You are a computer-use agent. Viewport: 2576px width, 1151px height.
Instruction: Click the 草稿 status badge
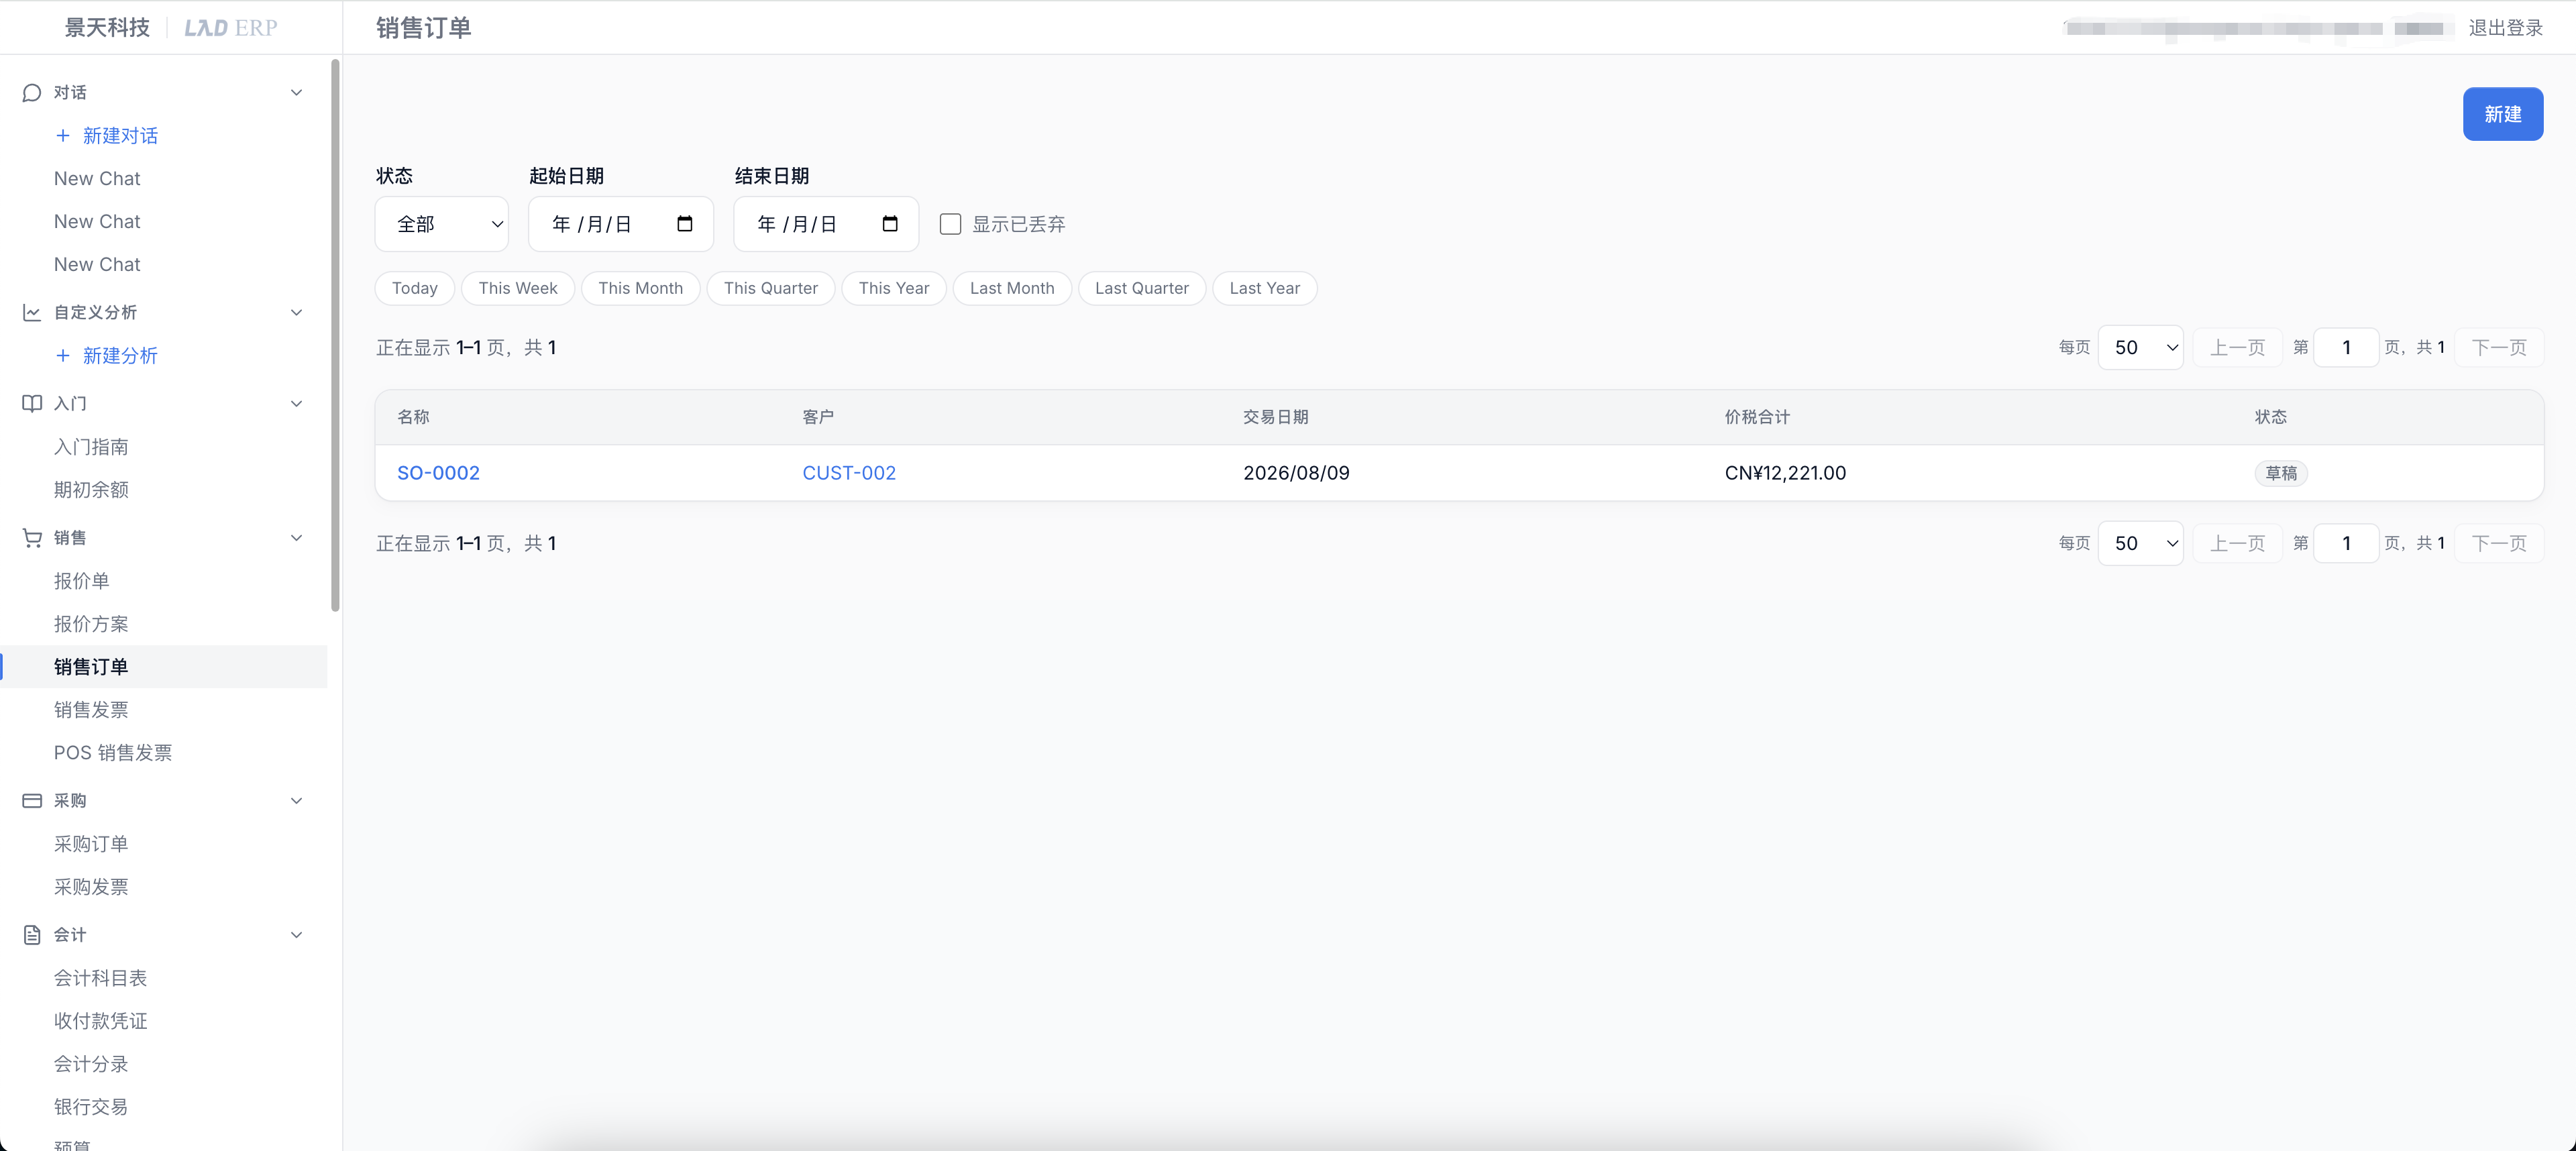point(2281,473)
